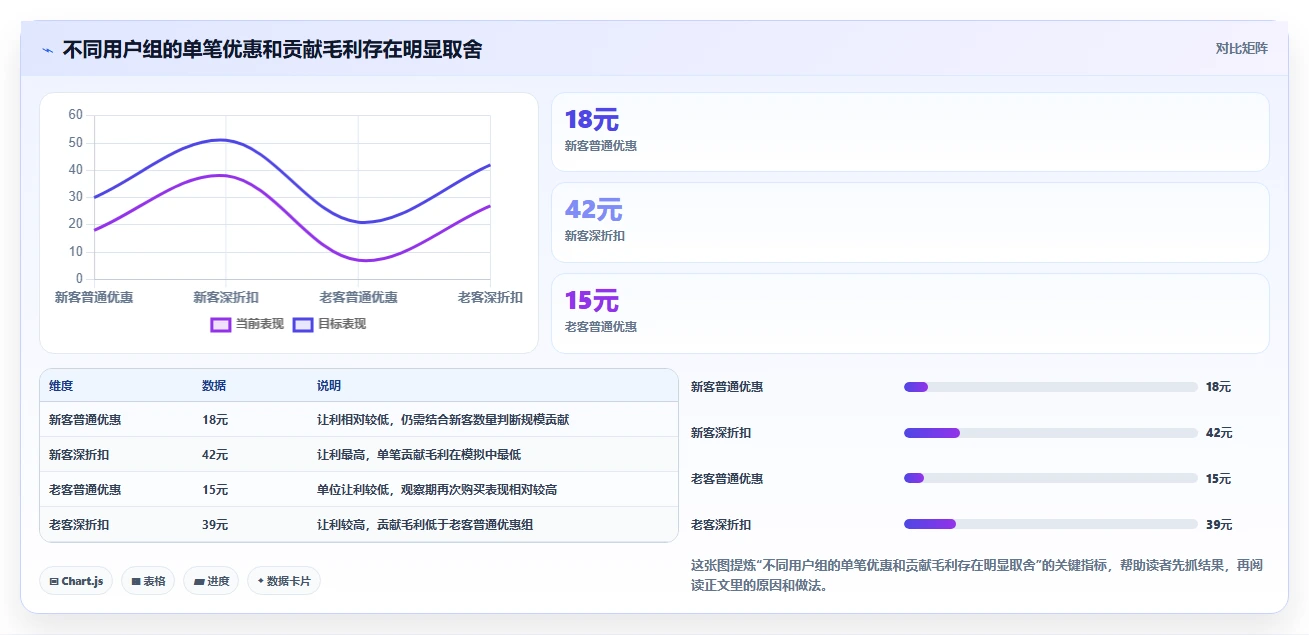Viewport: 1309px width, 635px height.
Task: Select the 数据卡片 tag chip
Action: pos(284,581)
